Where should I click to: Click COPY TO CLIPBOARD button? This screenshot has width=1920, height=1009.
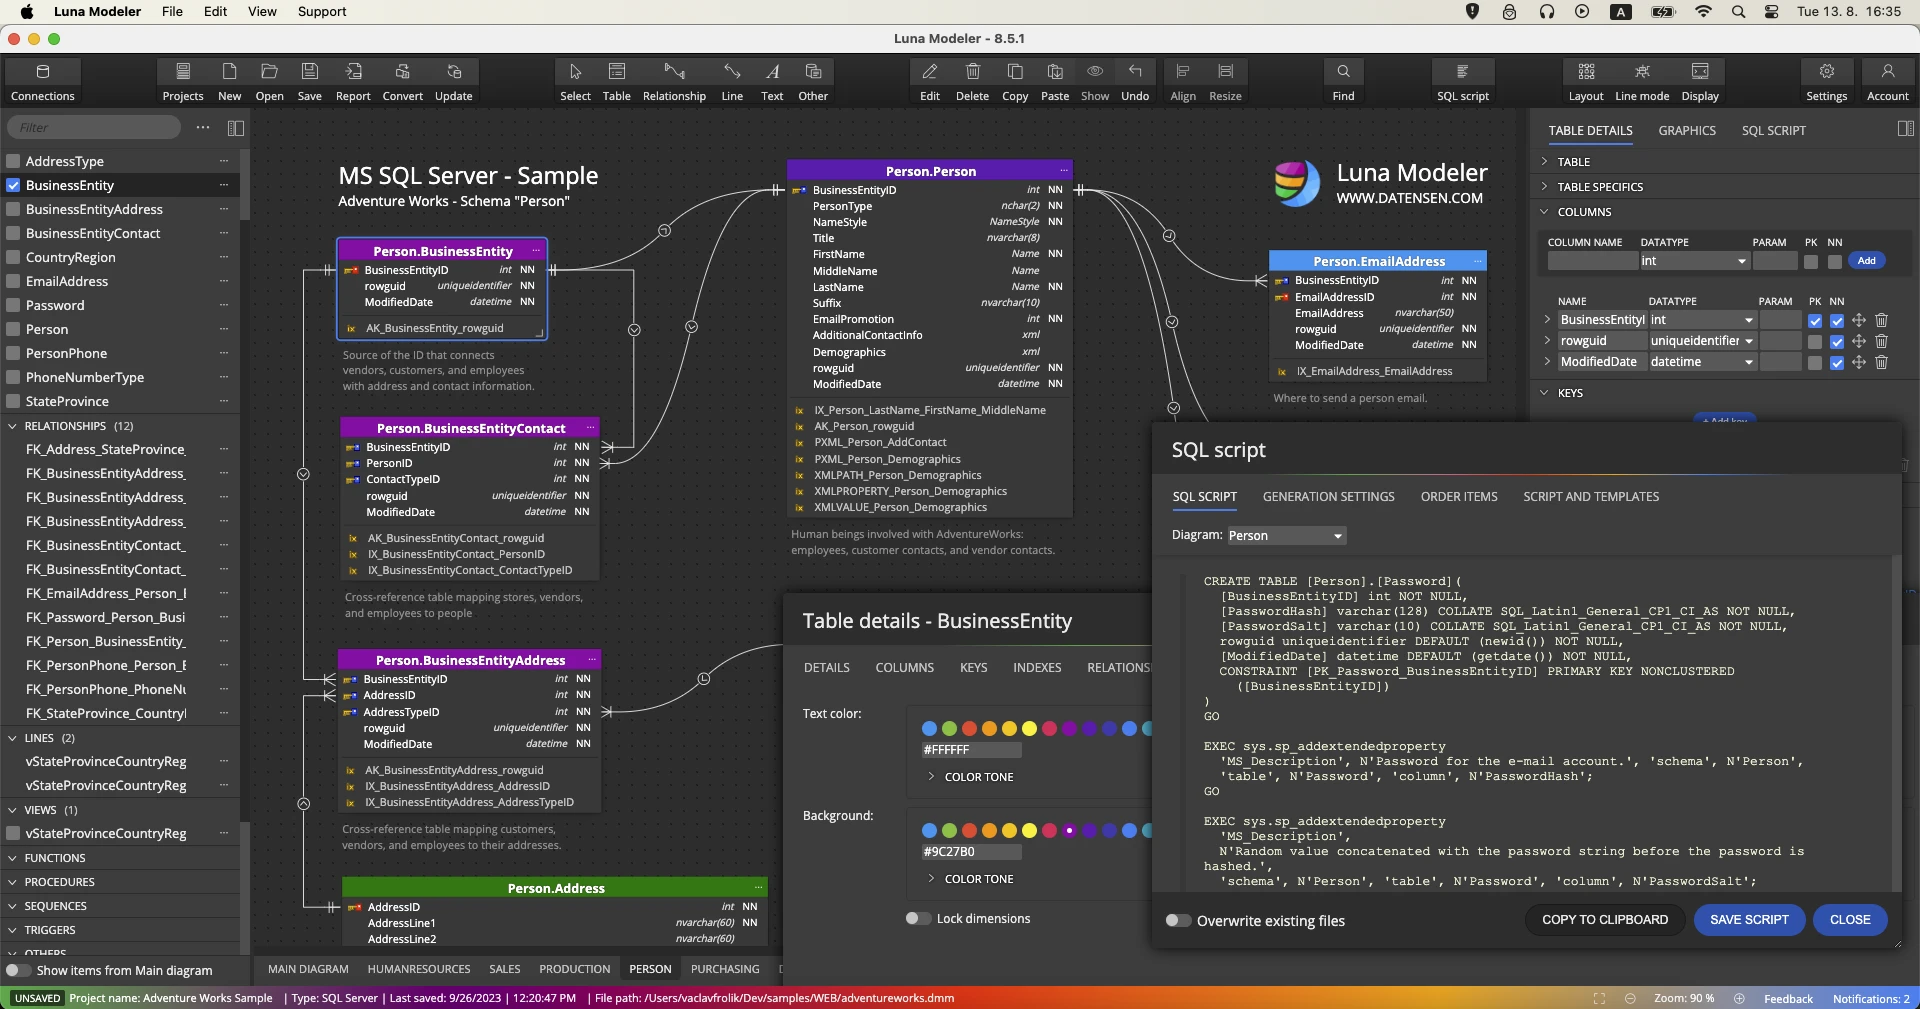1605,920
